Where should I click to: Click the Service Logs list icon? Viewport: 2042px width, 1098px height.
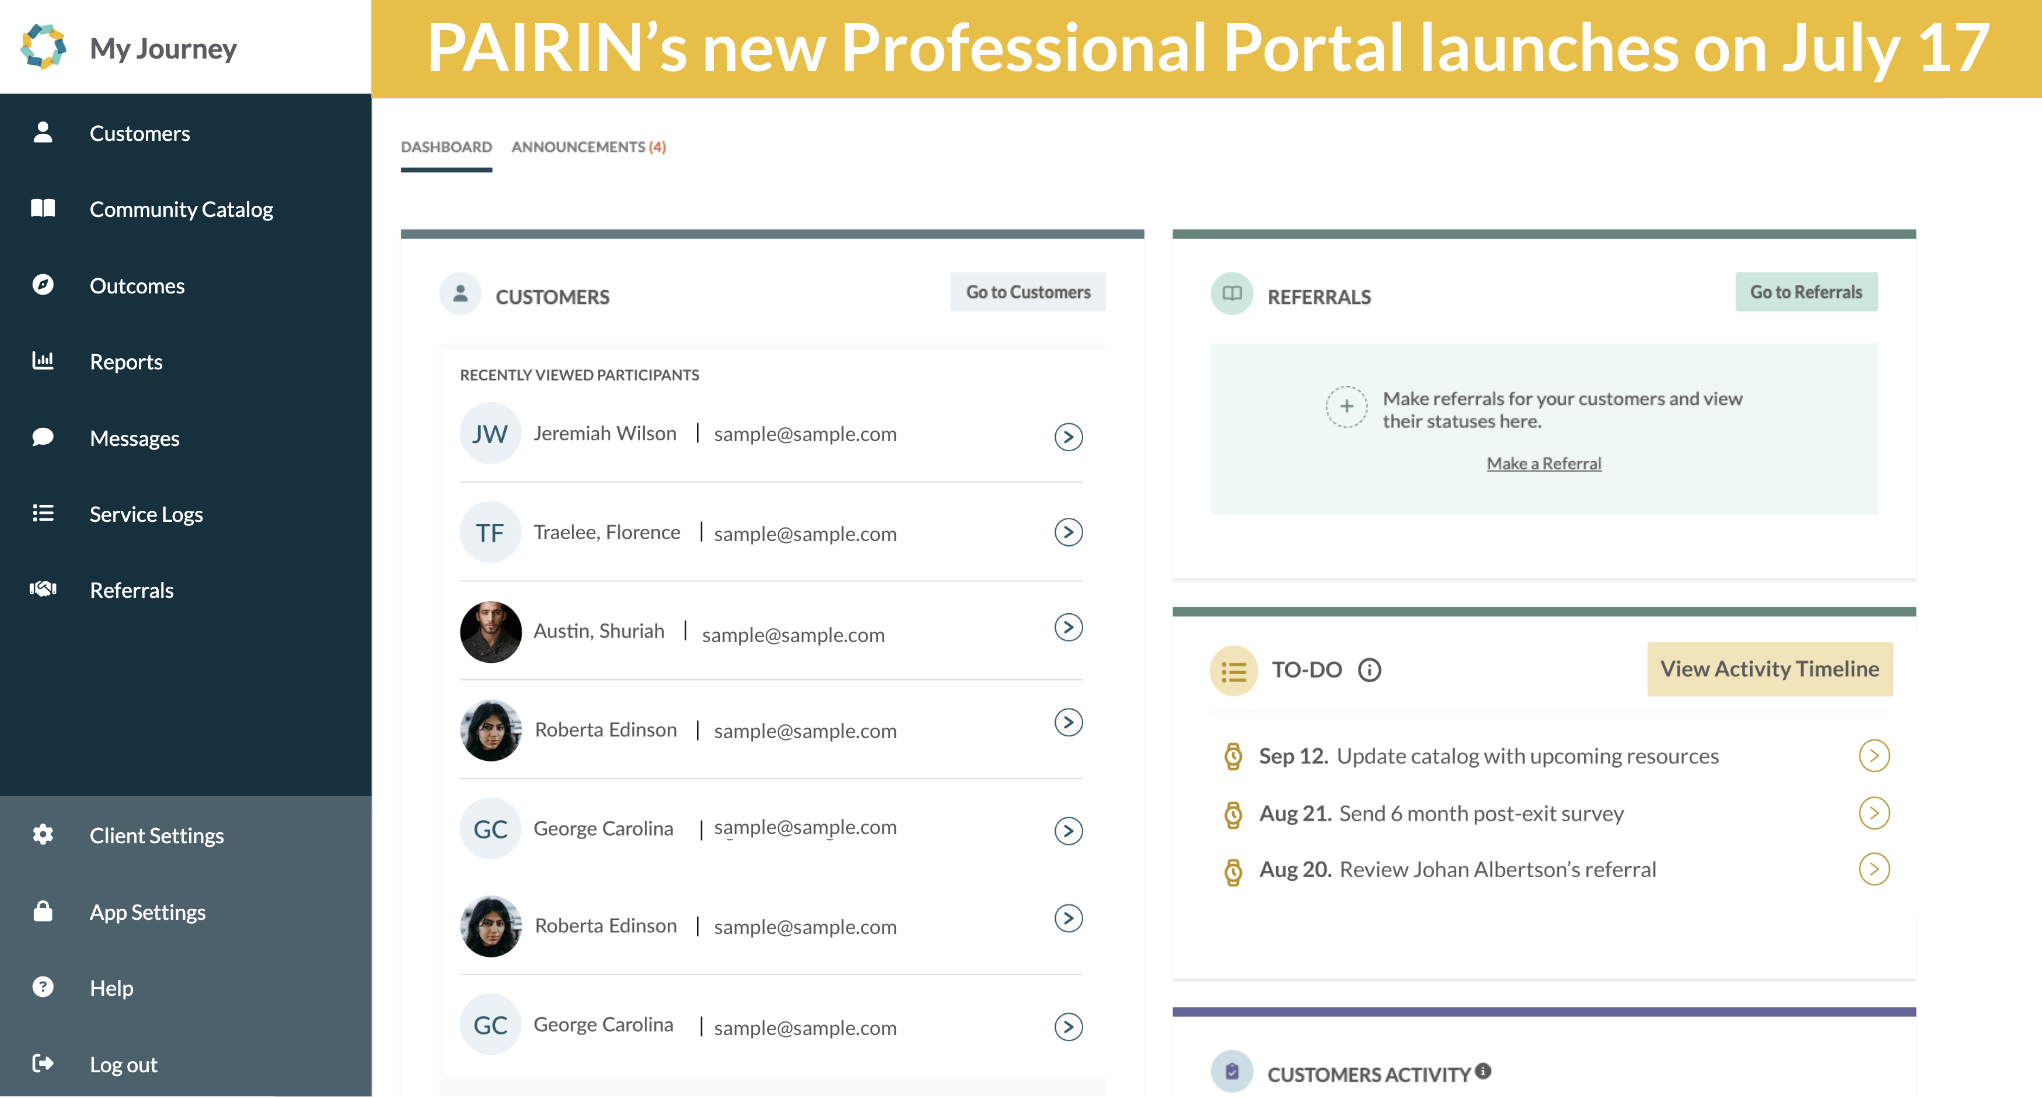click(43, 513)
